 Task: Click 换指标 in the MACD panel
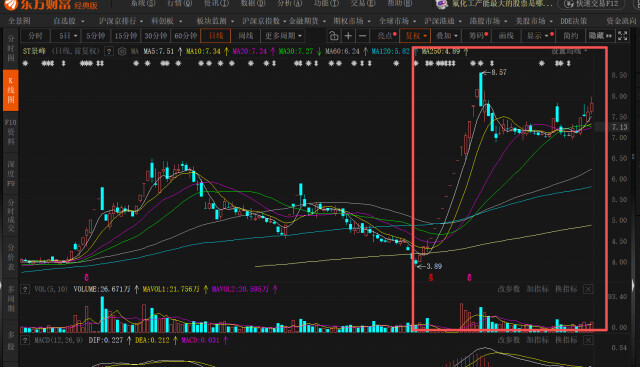(x=566, y=340)
